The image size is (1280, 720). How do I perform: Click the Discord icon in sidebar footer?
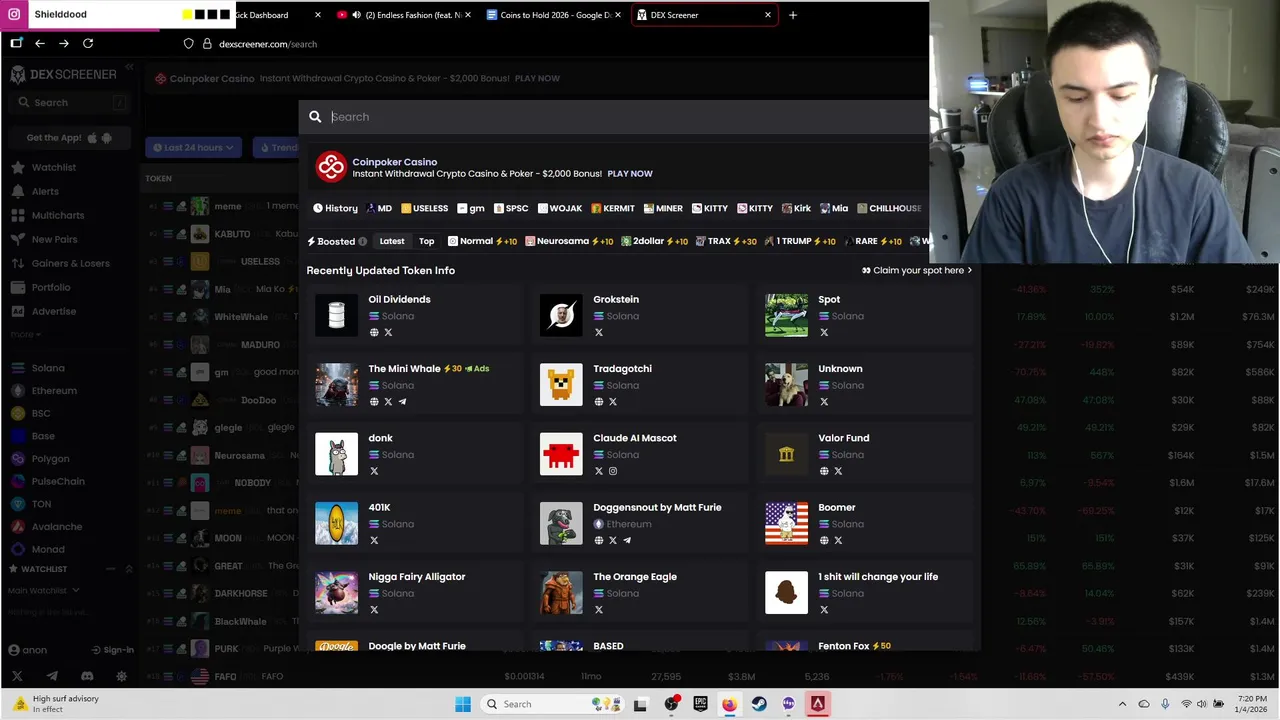(87, 677)
